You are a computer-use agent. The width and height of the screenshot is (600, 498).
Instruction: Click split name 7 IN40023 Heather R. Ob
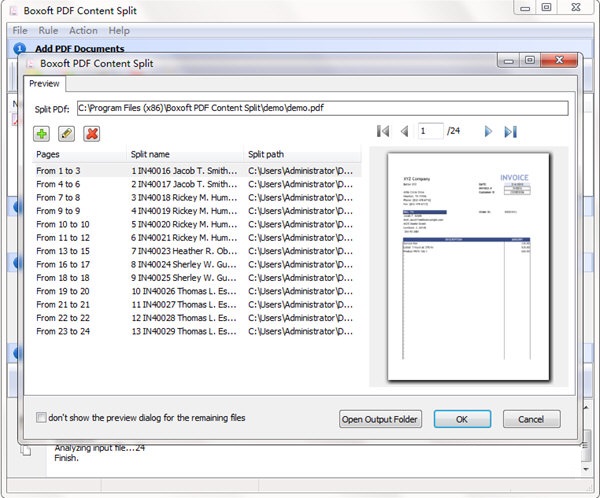[184, 251]
